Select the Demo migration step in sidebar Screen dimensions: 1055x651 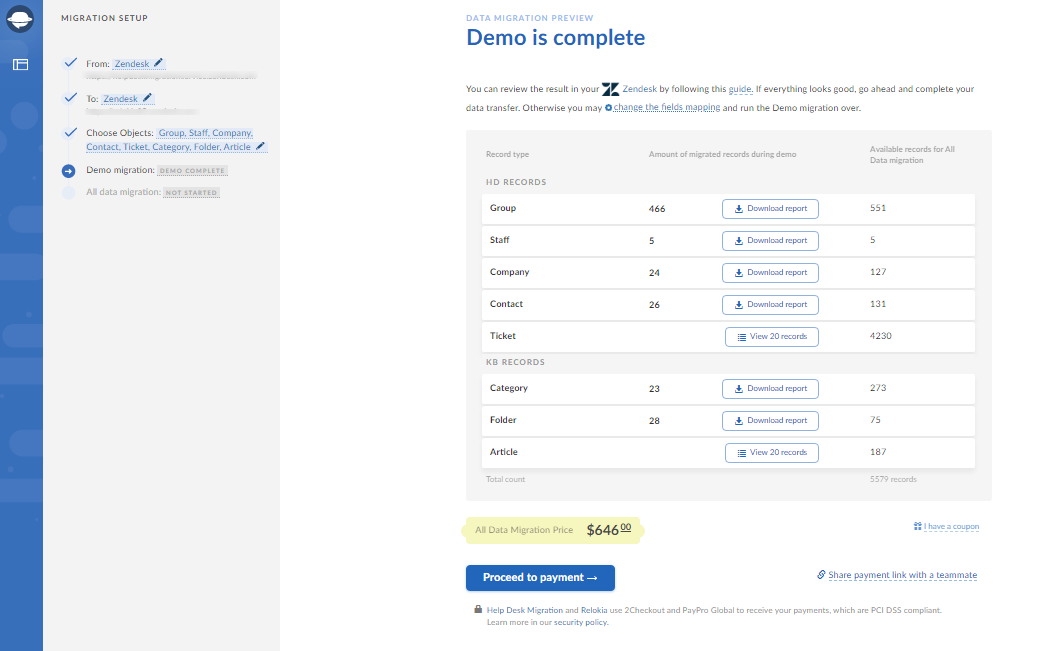122,171
